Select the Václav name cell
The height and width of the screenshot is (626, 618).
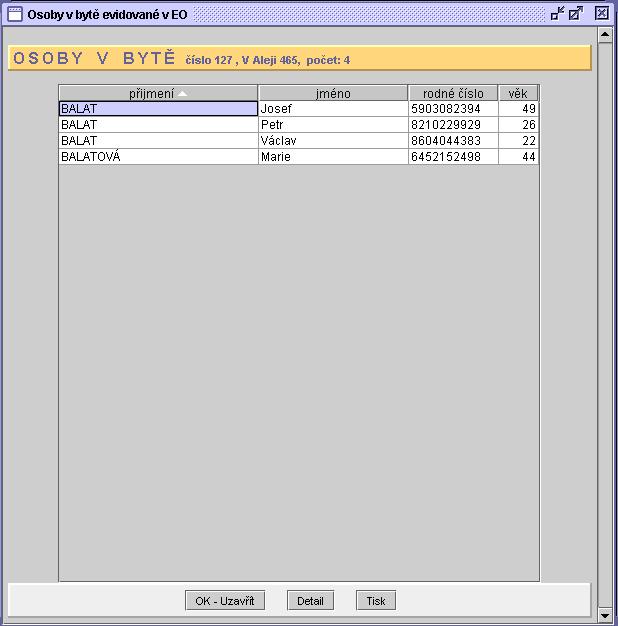[x=333, y=141]
